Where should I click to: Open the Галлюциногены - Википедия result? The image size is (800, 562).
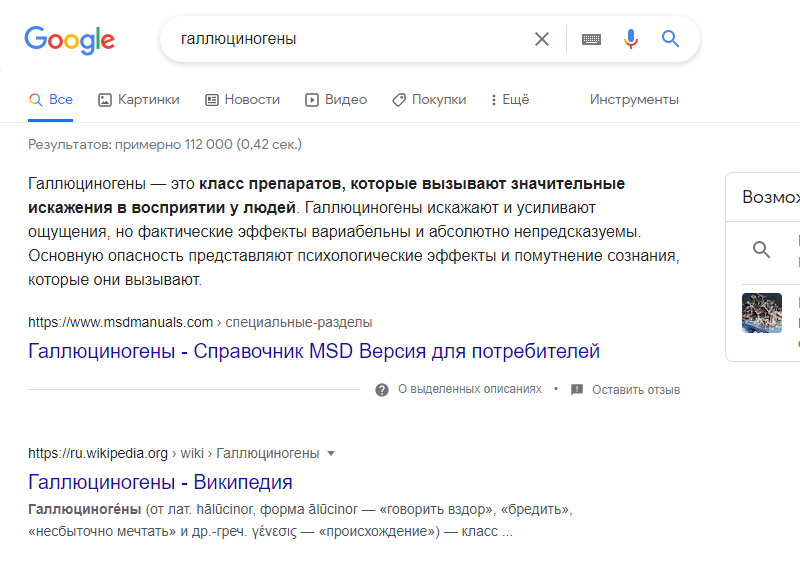click(160, 482)
